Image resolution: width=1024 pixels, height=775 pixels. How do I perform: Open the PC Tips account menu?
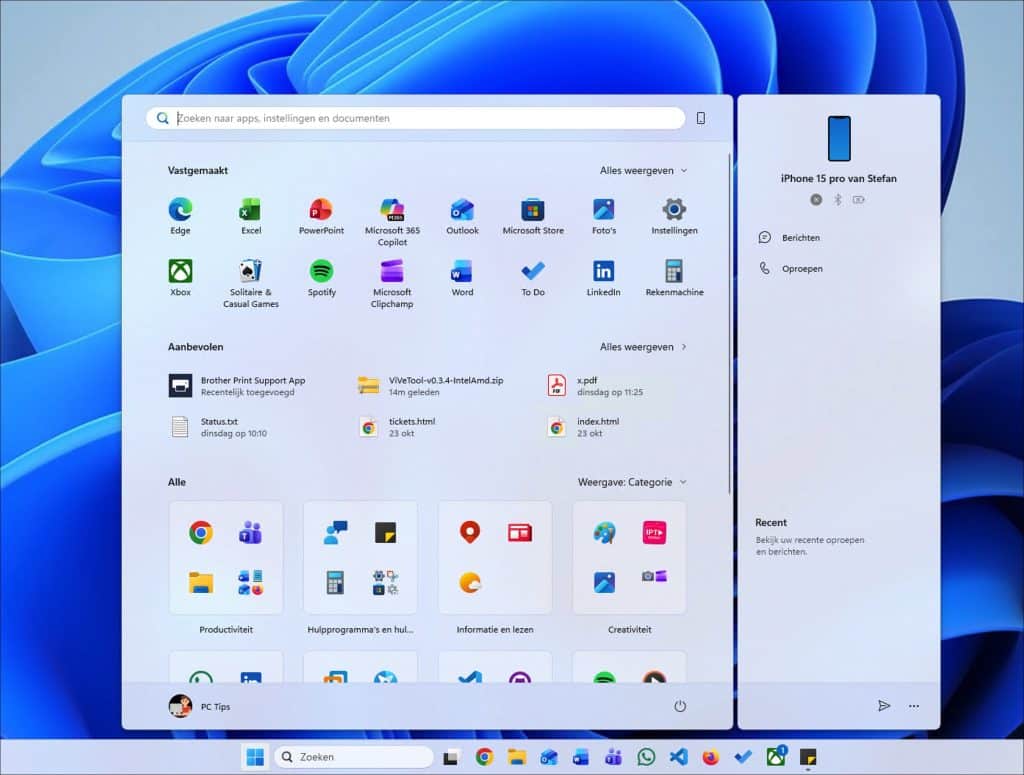coord(198,705)
